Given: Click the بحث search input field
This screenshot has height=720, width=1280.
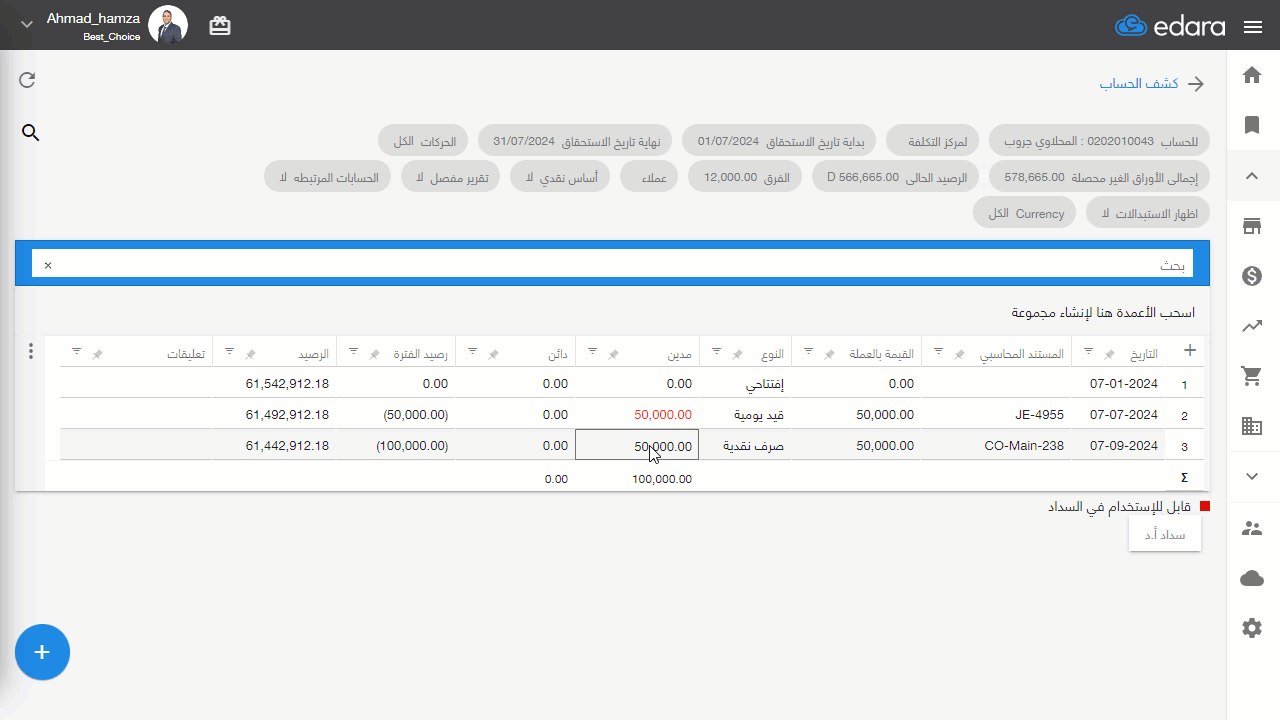Looking at the screenshot, I should coord(612,265).
